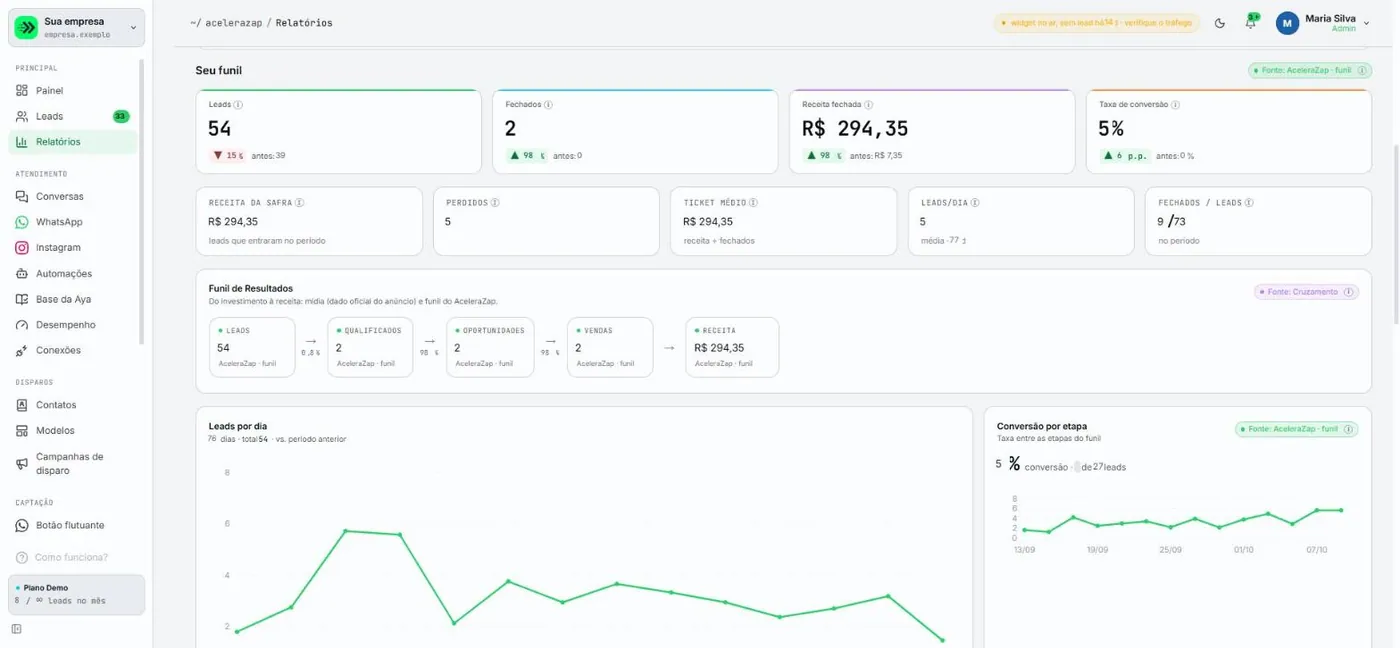Go to Painel in the sidebar
The height and width of the screenshot is (648, 1400).
(x=73, y=91)
